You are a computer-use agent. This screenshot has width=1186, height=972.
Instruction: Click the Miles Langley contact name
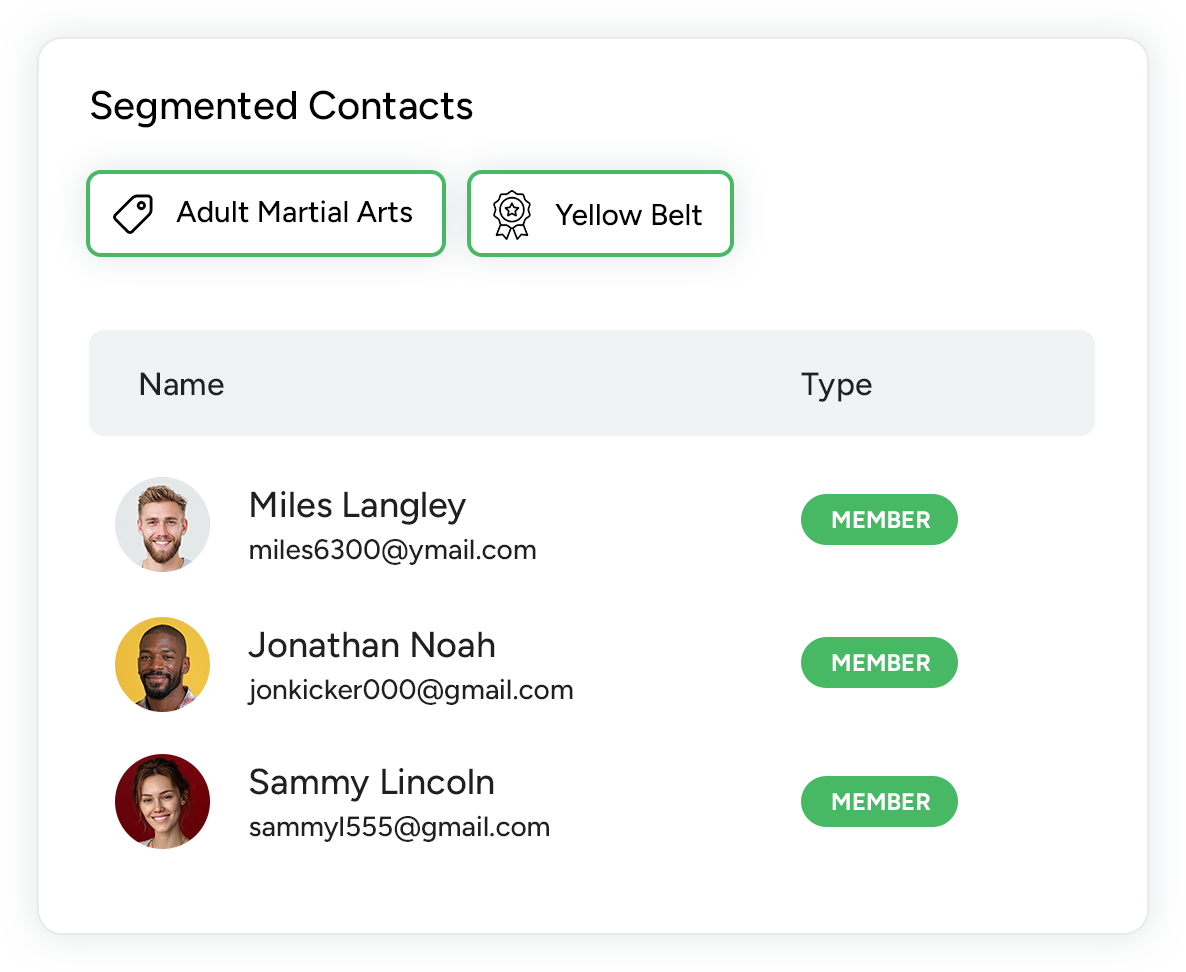click(357, 506)
